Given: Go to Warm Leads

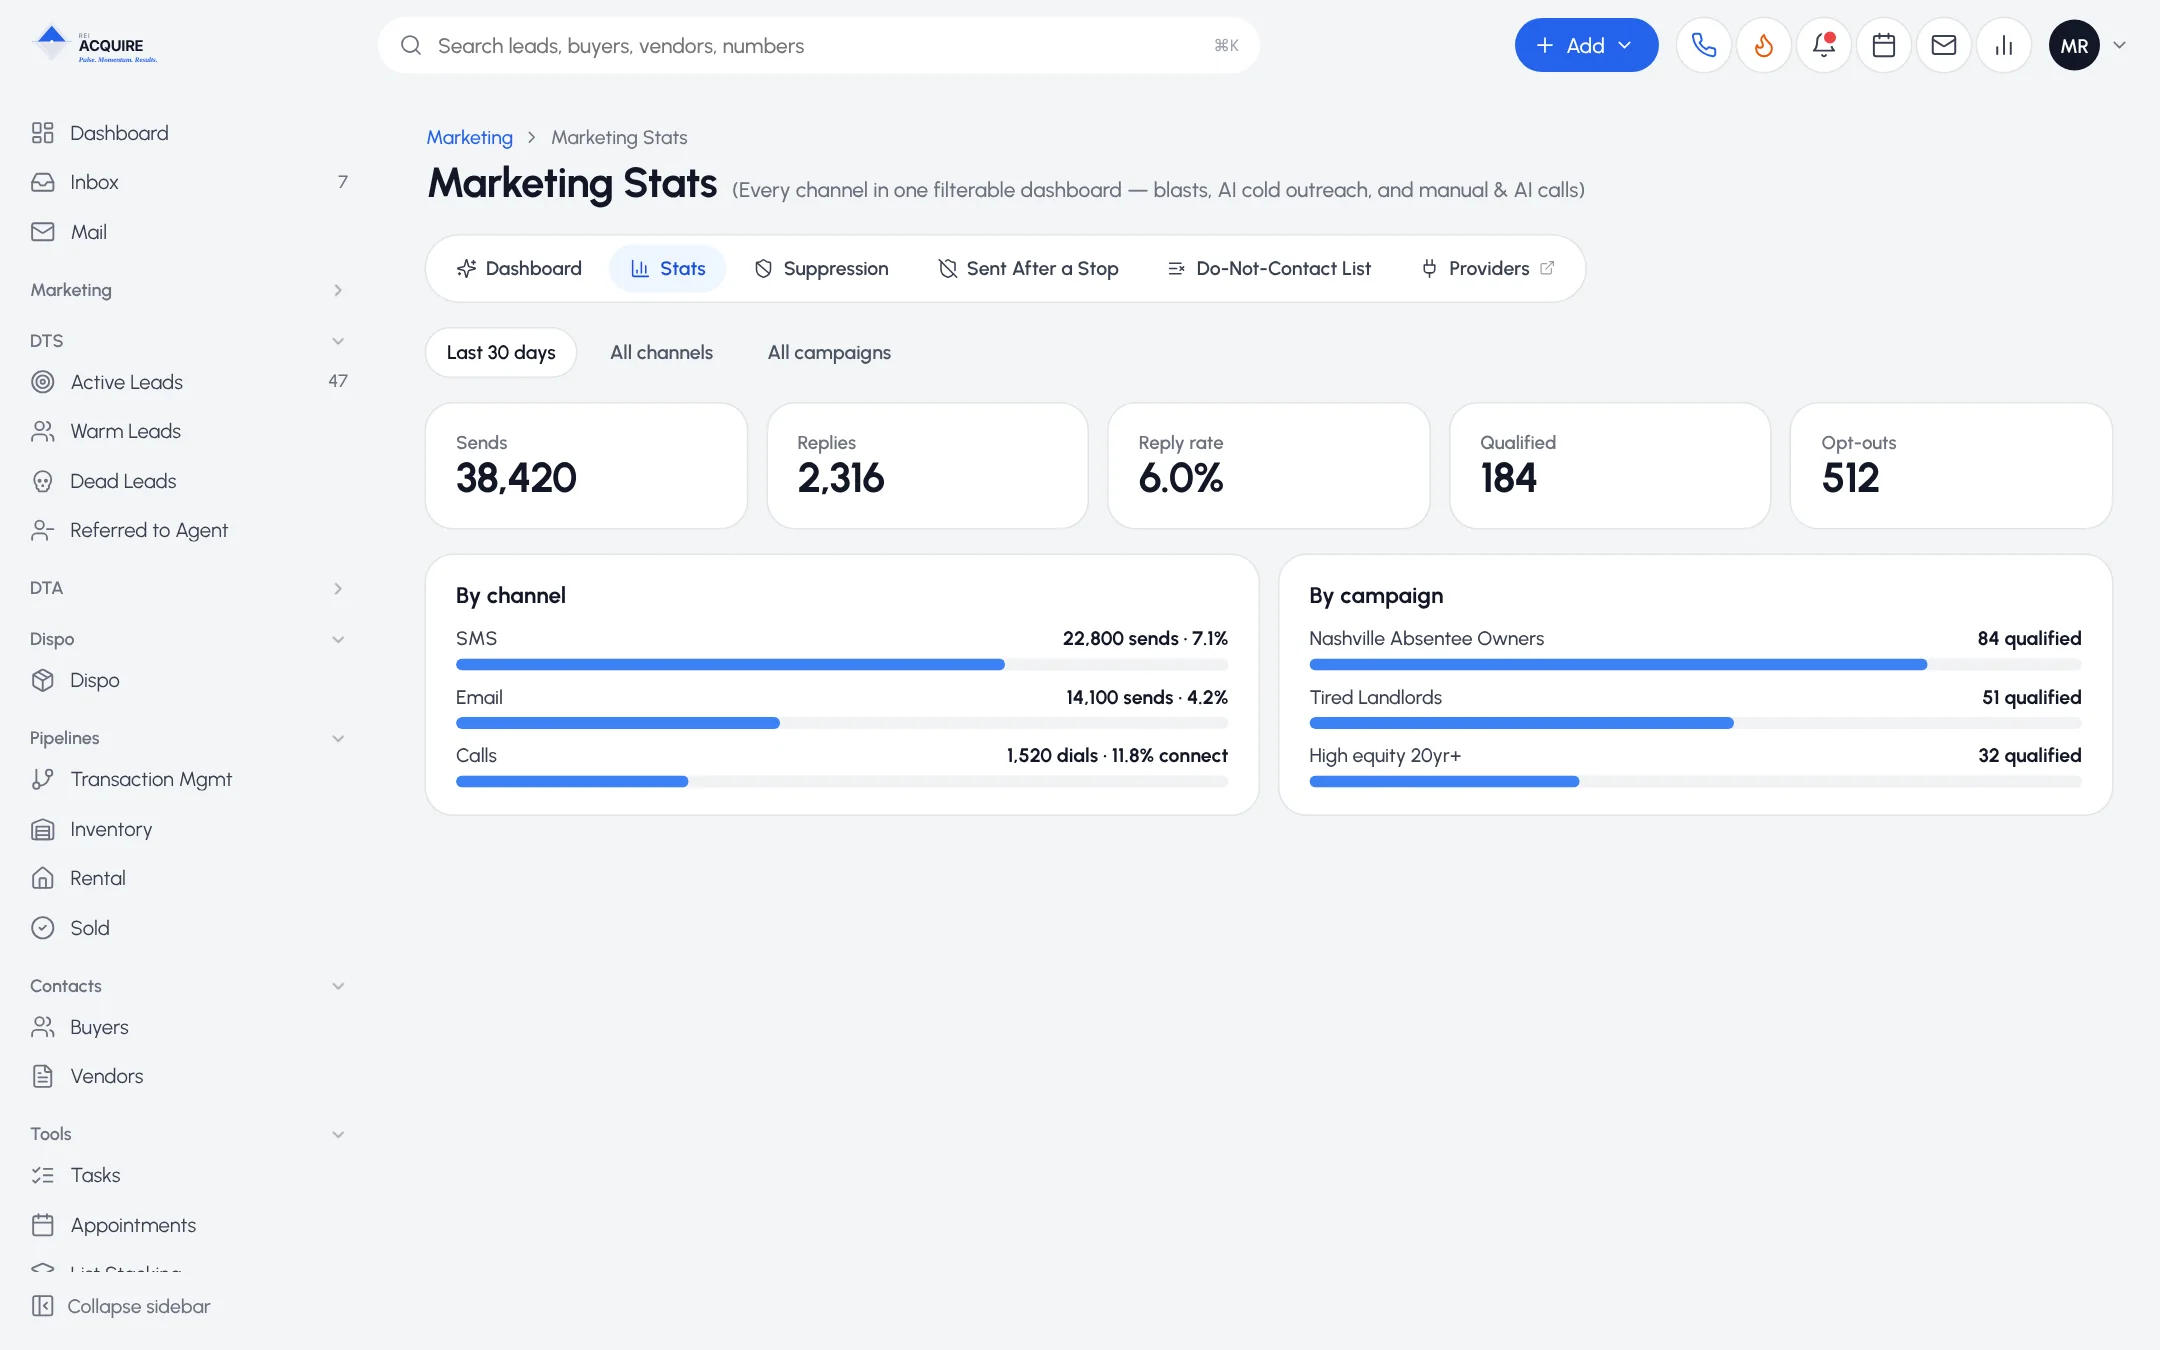Looking at the screenshot, I should [x=189, y=431].
